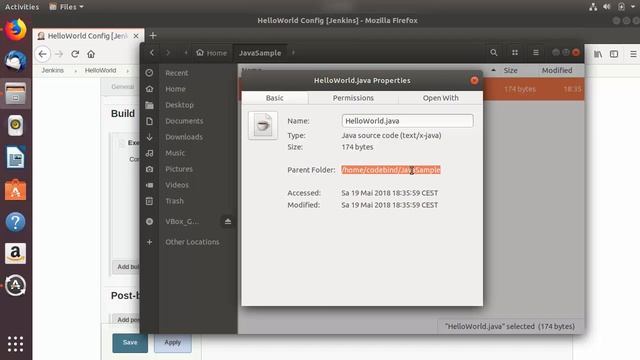The image size is (640, 360).
Task: Click the 174 bytes file size cell
Action: [x=520, y=89]
